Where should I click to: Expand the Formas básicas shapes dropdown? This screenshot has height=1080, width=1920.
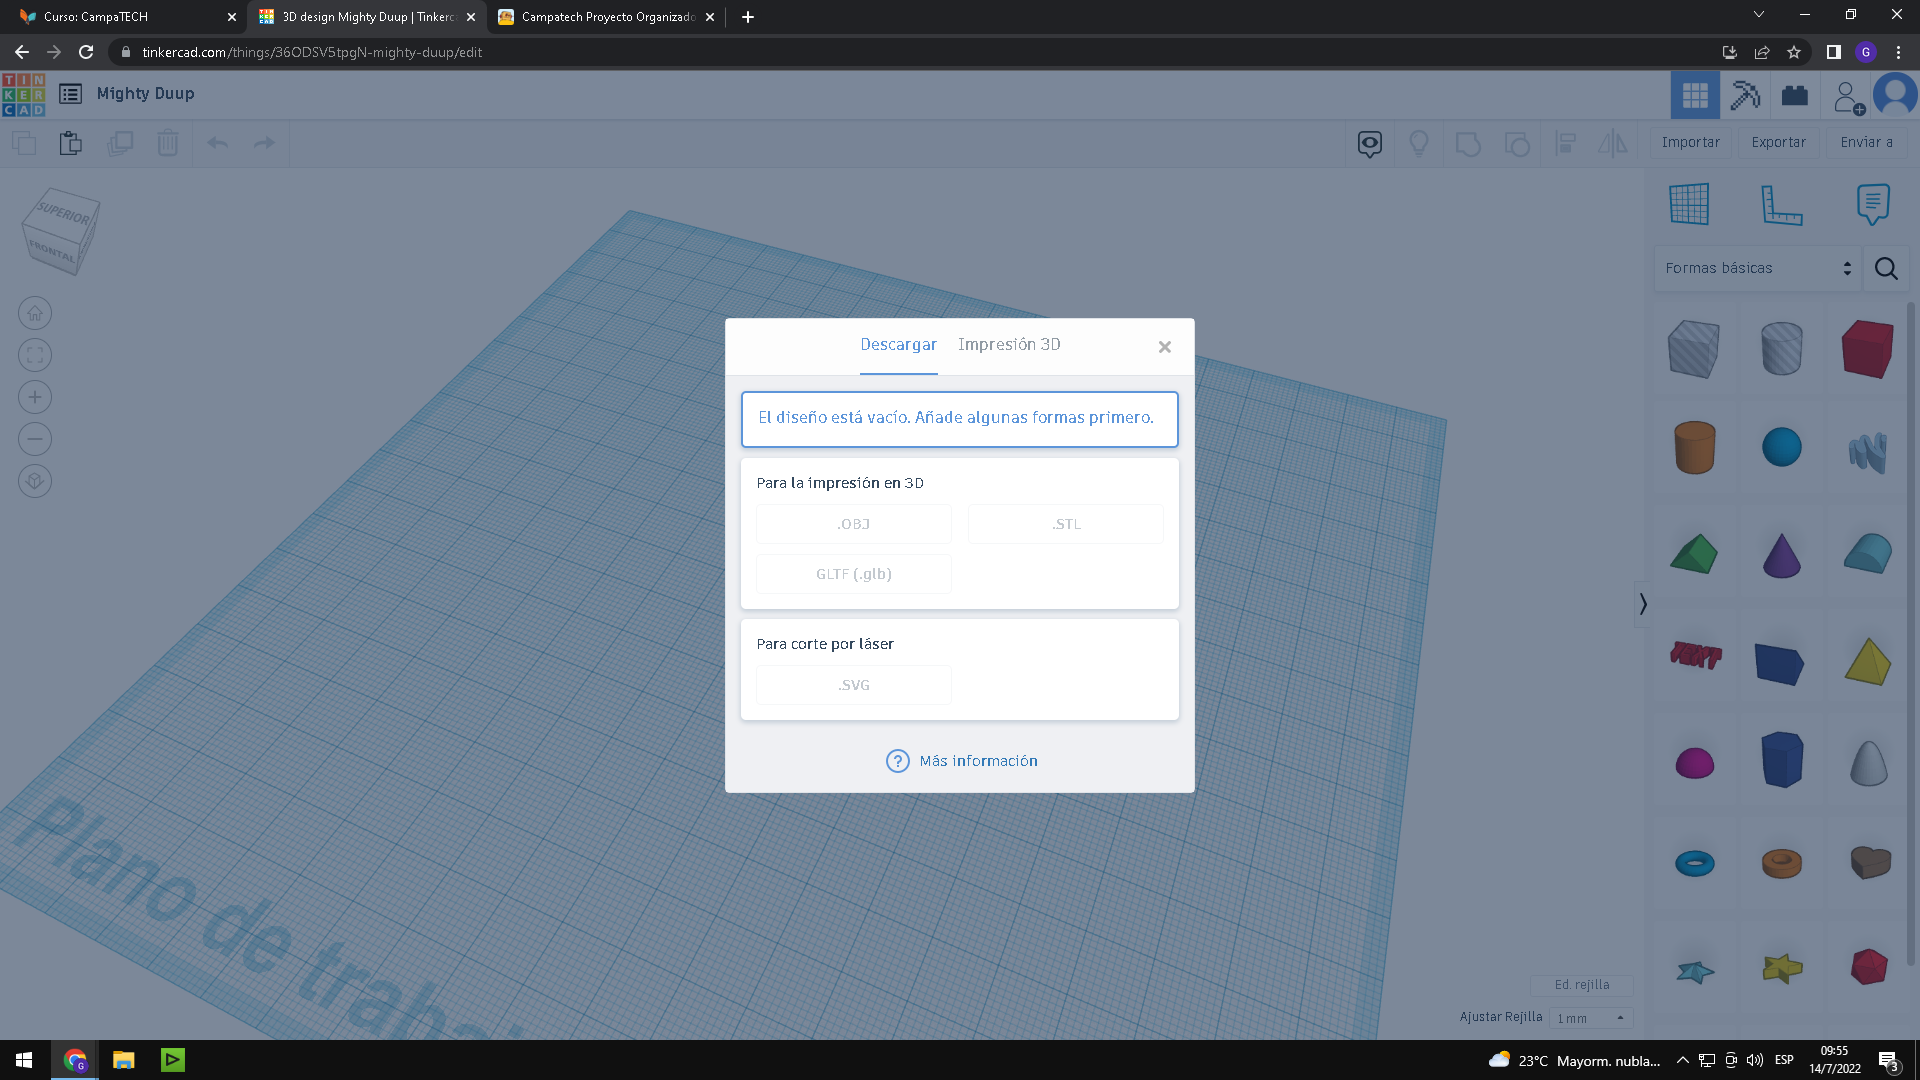pos(1757,268)
